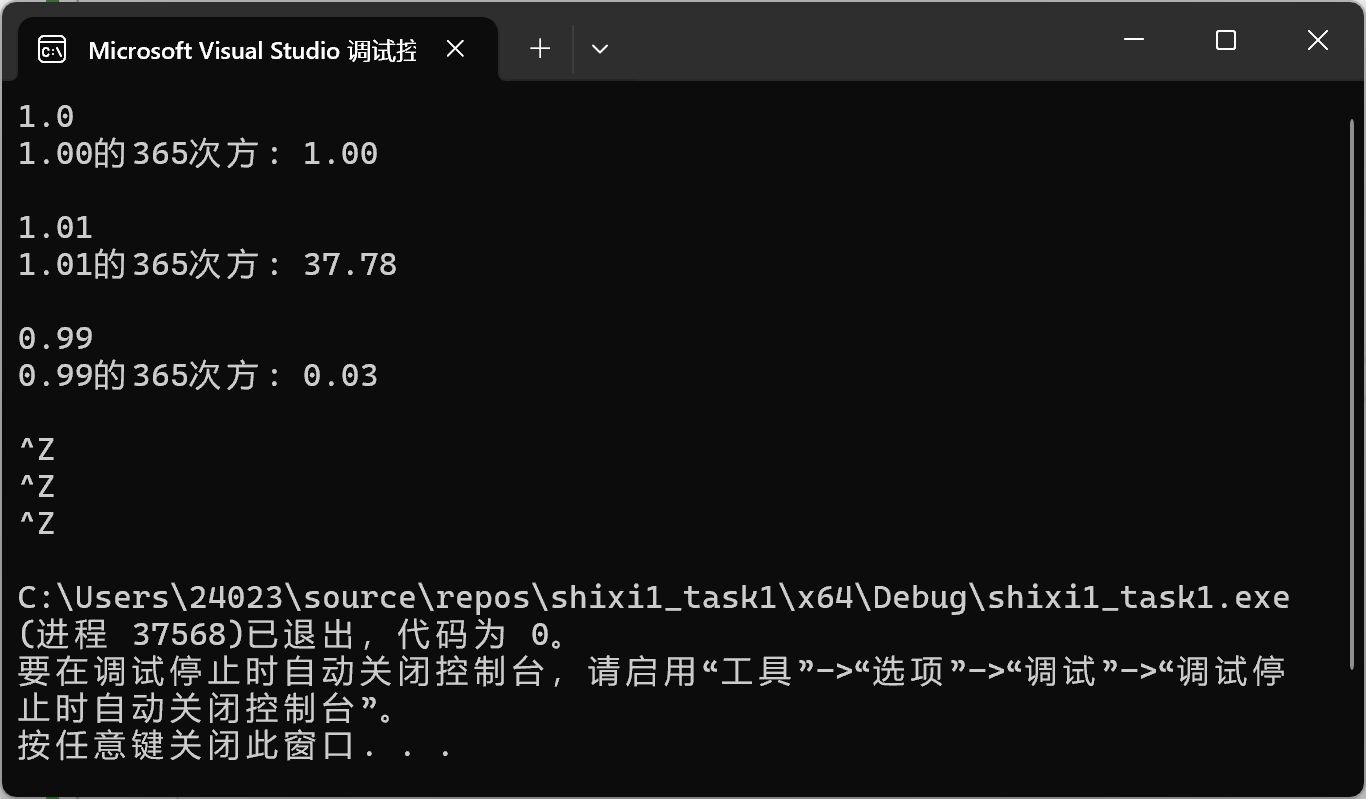Click the result line 1.00的365次方: 1.00
Viewport: 1366px width, 799px height.
(x=198, y=154)
